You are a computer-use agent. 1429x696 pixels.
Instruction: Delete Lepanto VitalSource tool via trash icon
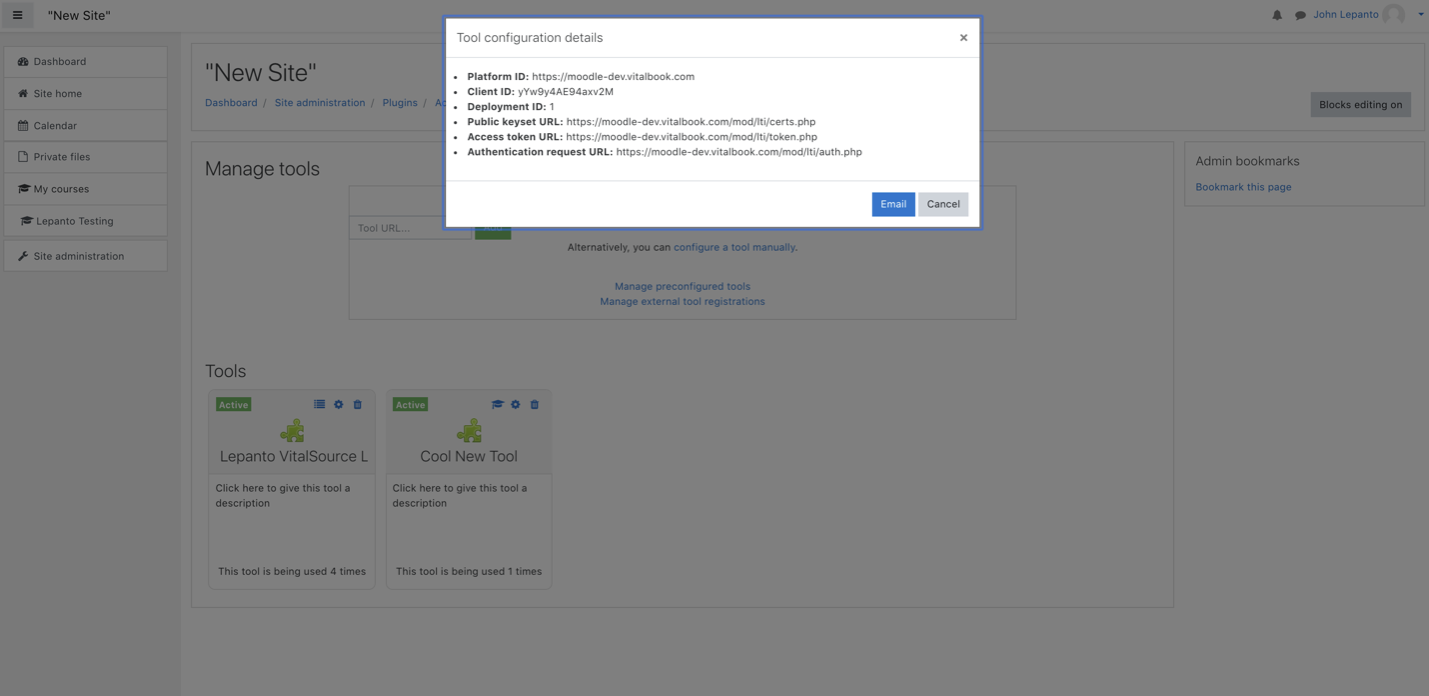[x=357, y=404]
